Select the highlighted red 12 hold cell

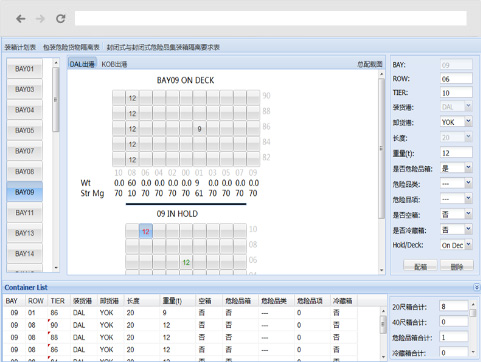click(146, 231)
